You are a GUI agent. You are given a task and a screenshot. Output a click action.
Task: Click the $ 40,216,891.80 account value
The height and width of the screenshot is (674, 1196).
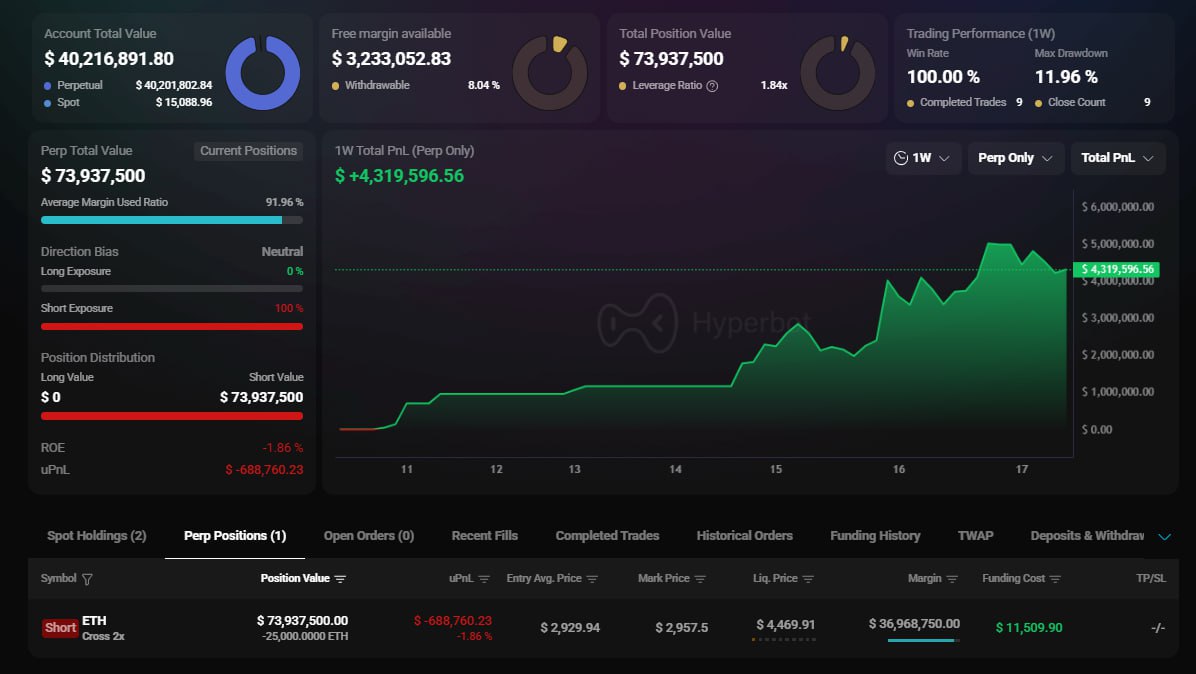[109, 59]
